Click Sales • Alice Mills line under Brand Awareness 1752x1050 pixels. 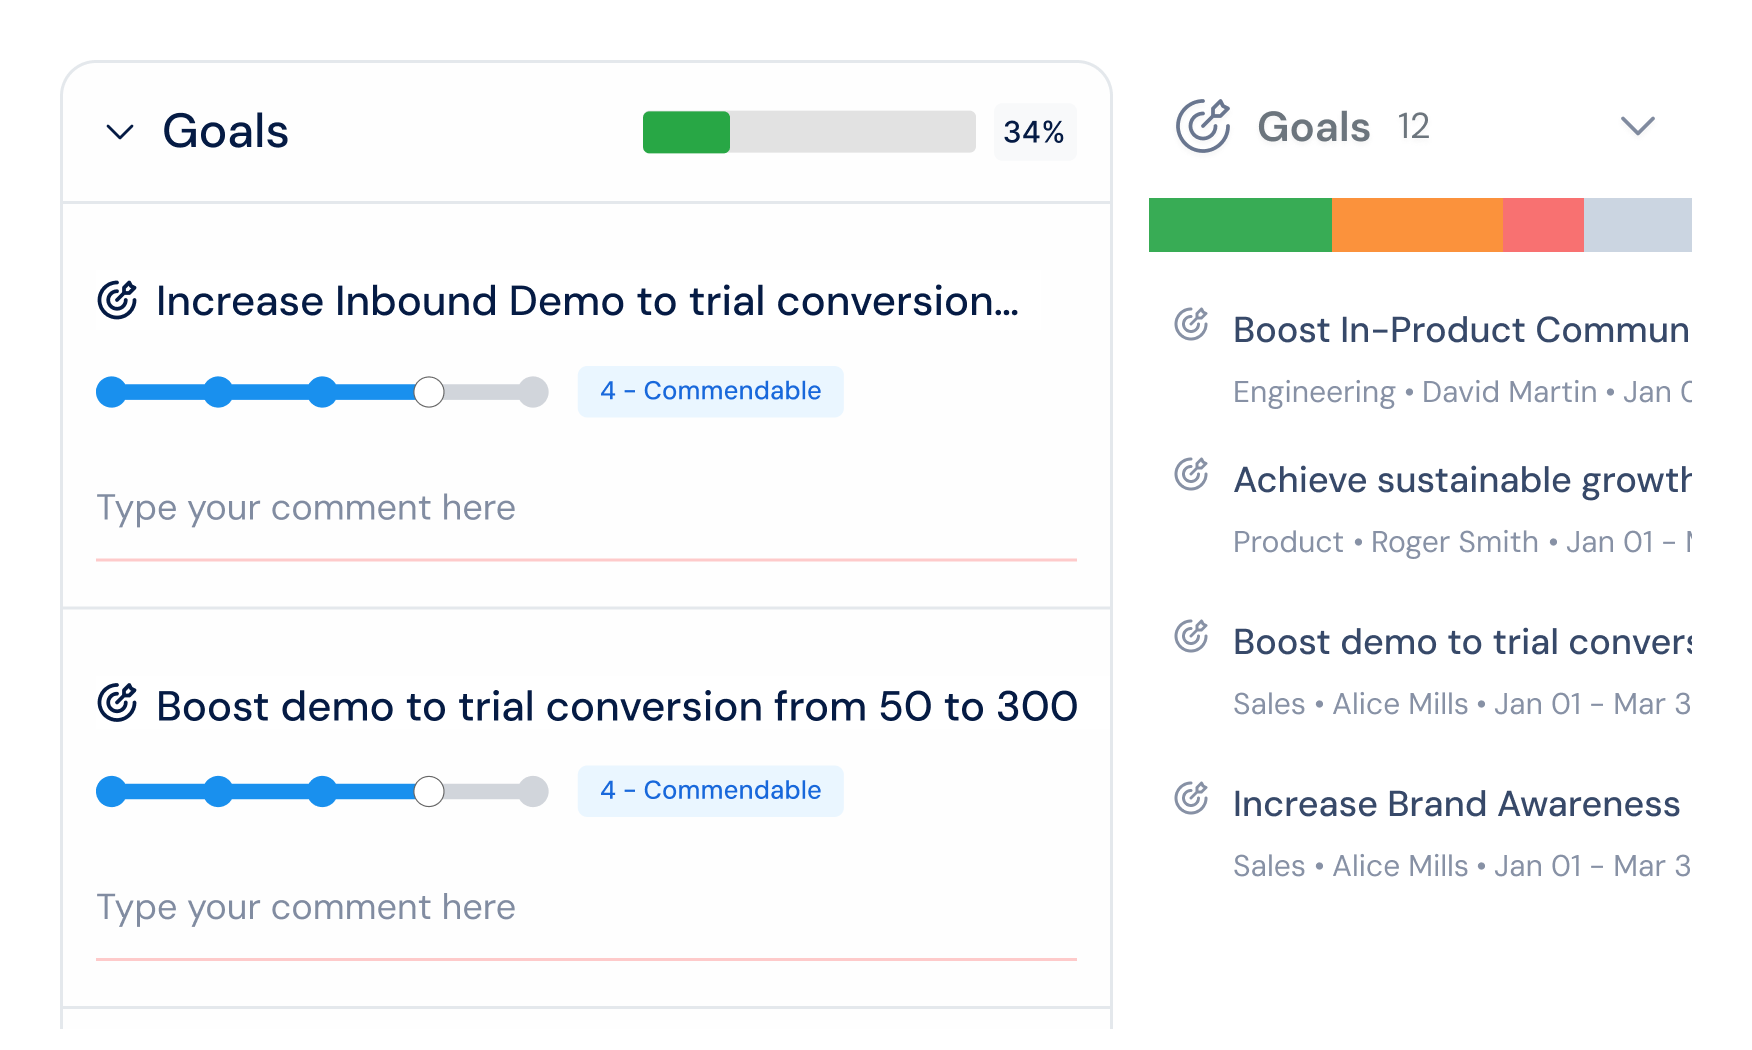tap(1461, 866)
